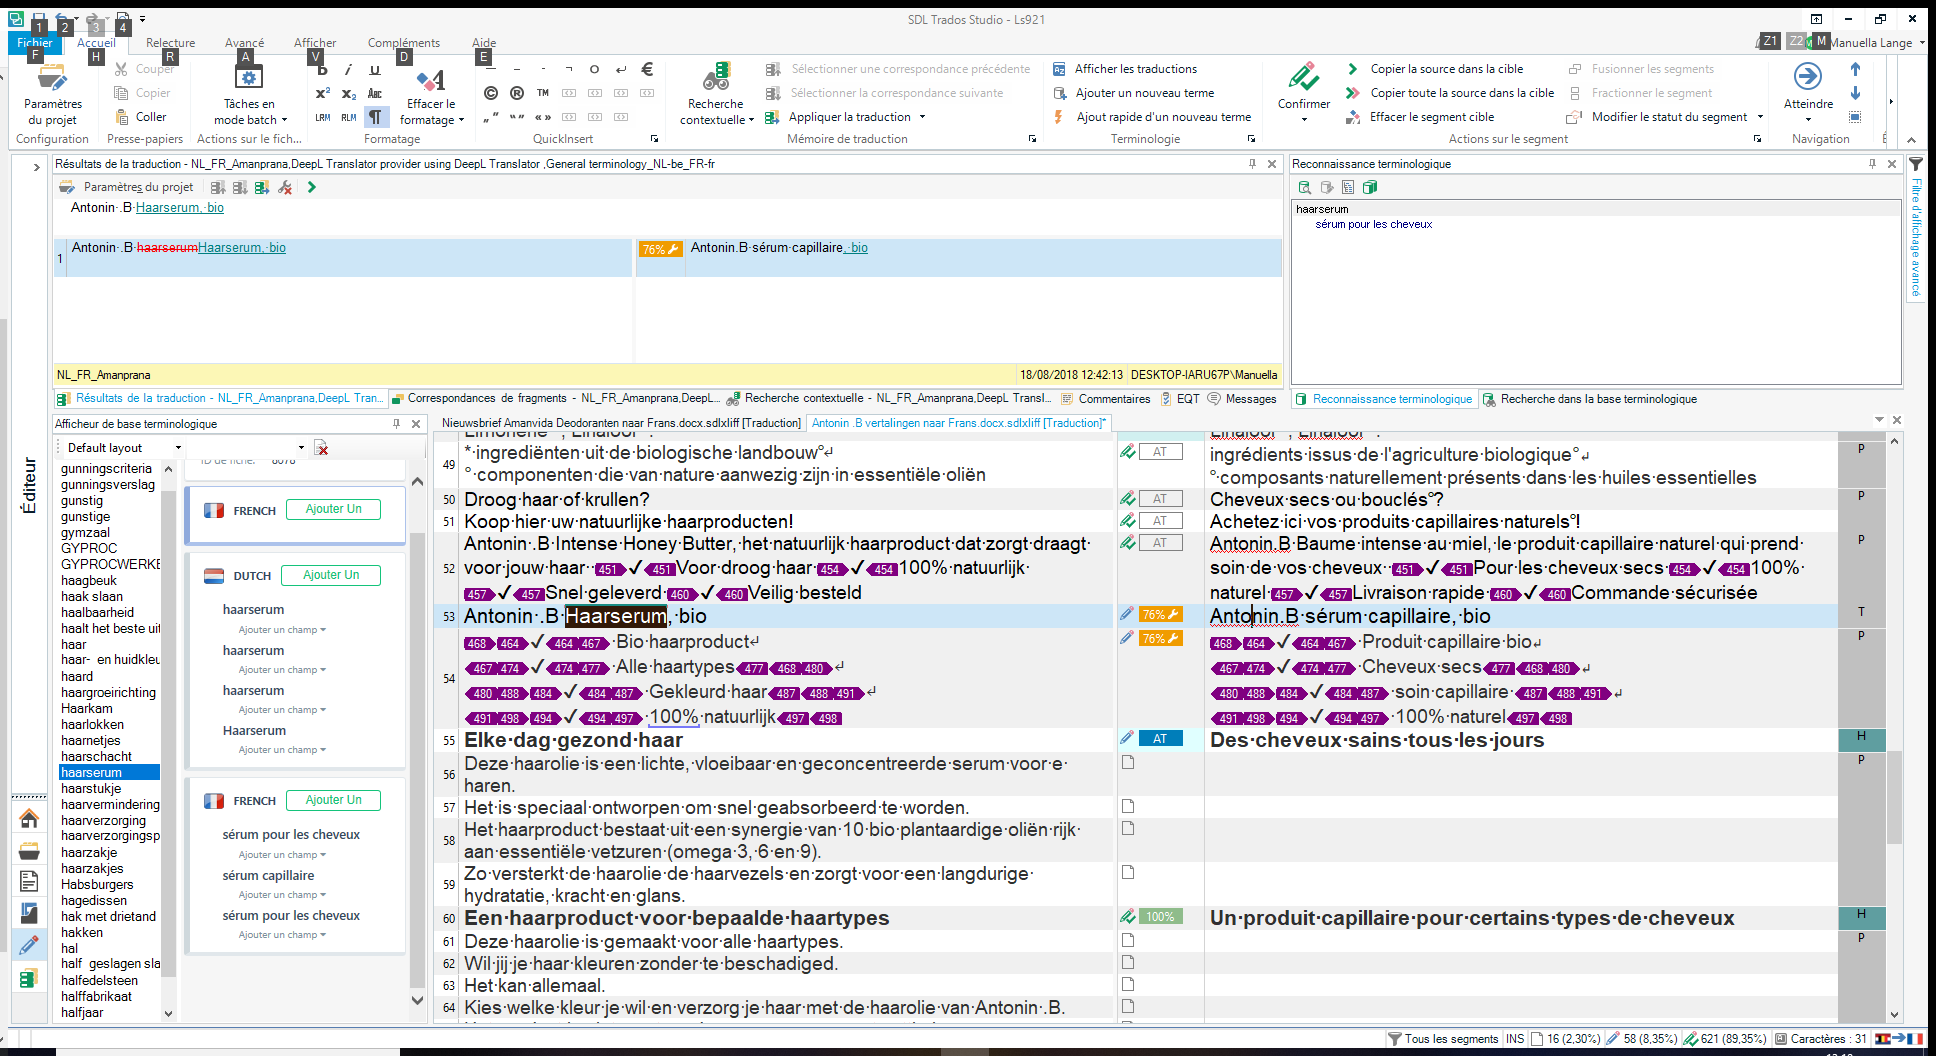Image resolution: width=1936 pixels, height=1056 pixels.
Task: Toggle underline formatting in the ribbon
Action: [375, 69]
